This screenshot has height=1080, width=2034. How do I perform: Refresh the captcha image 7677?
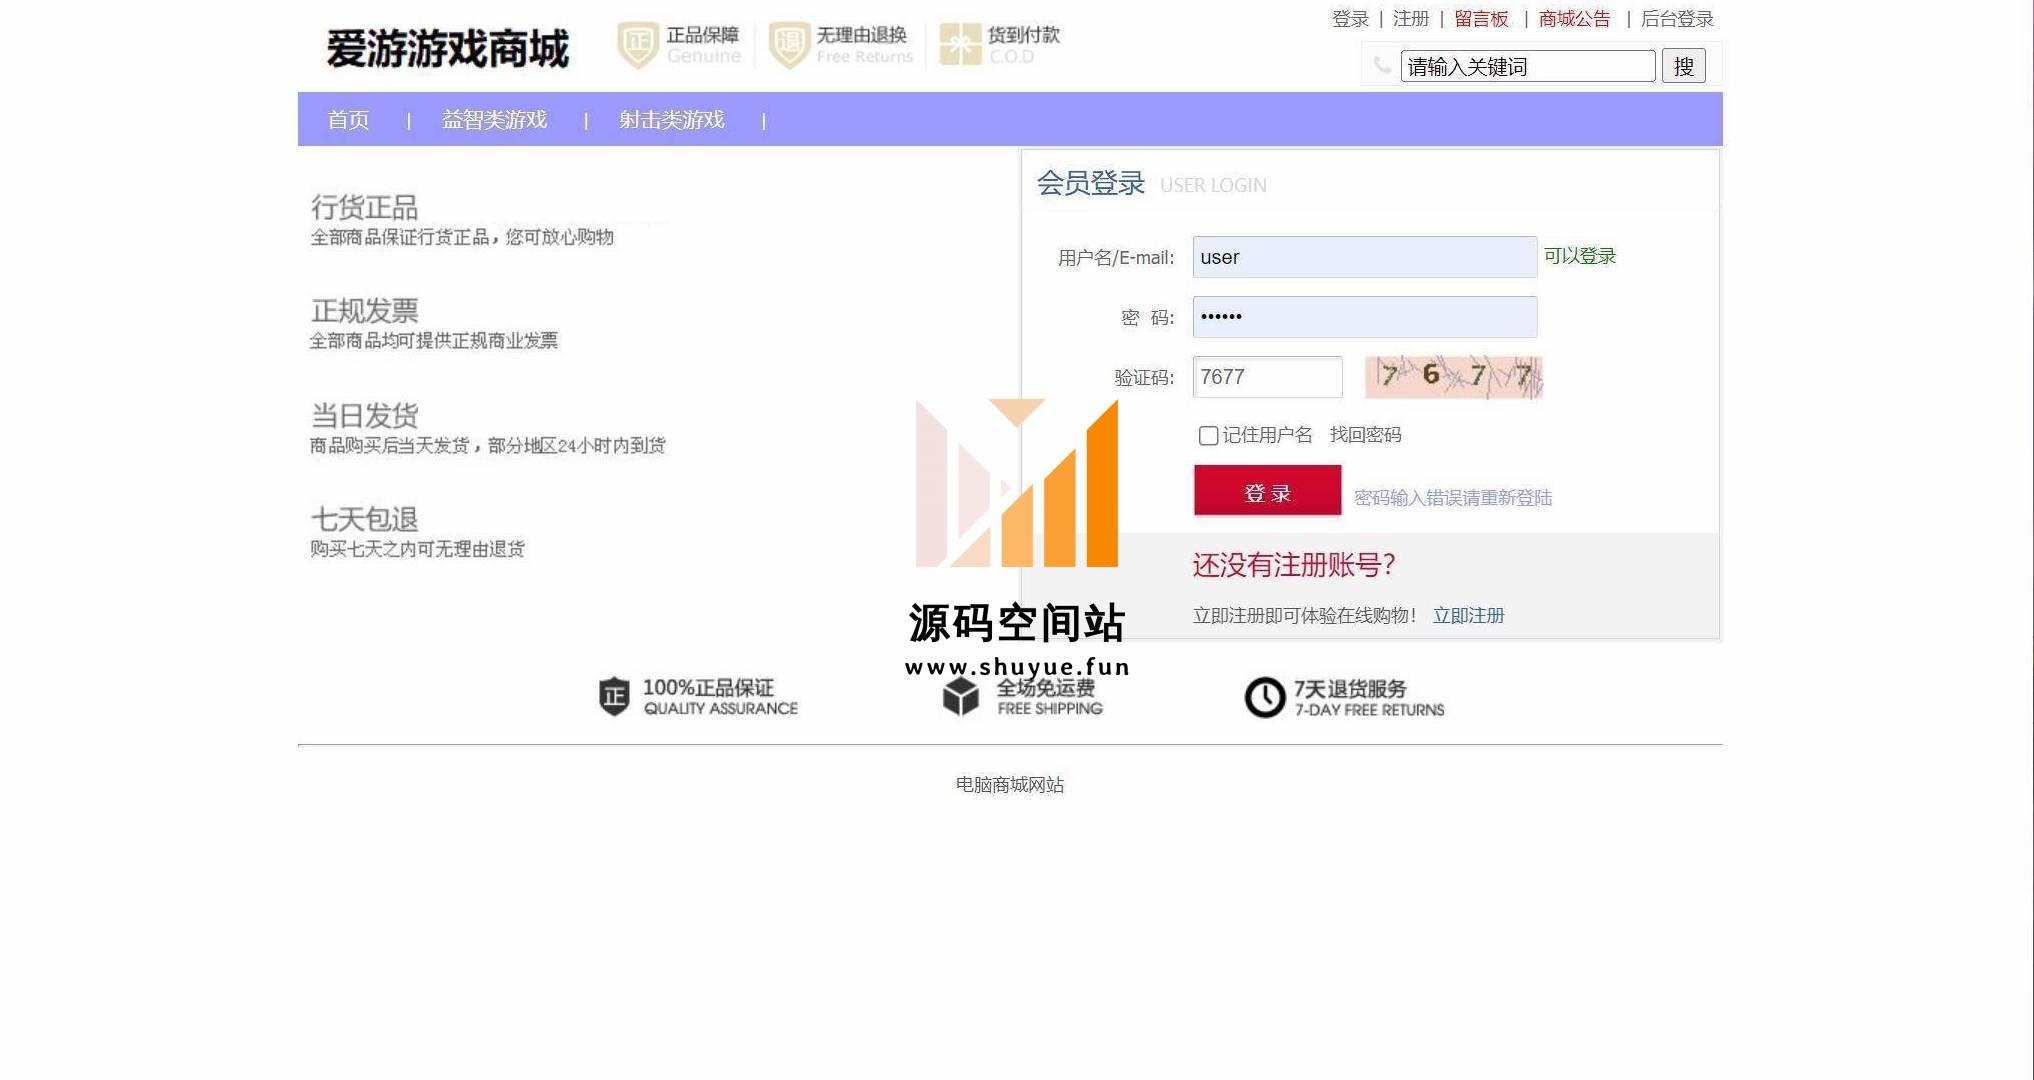coord(1454,377)
